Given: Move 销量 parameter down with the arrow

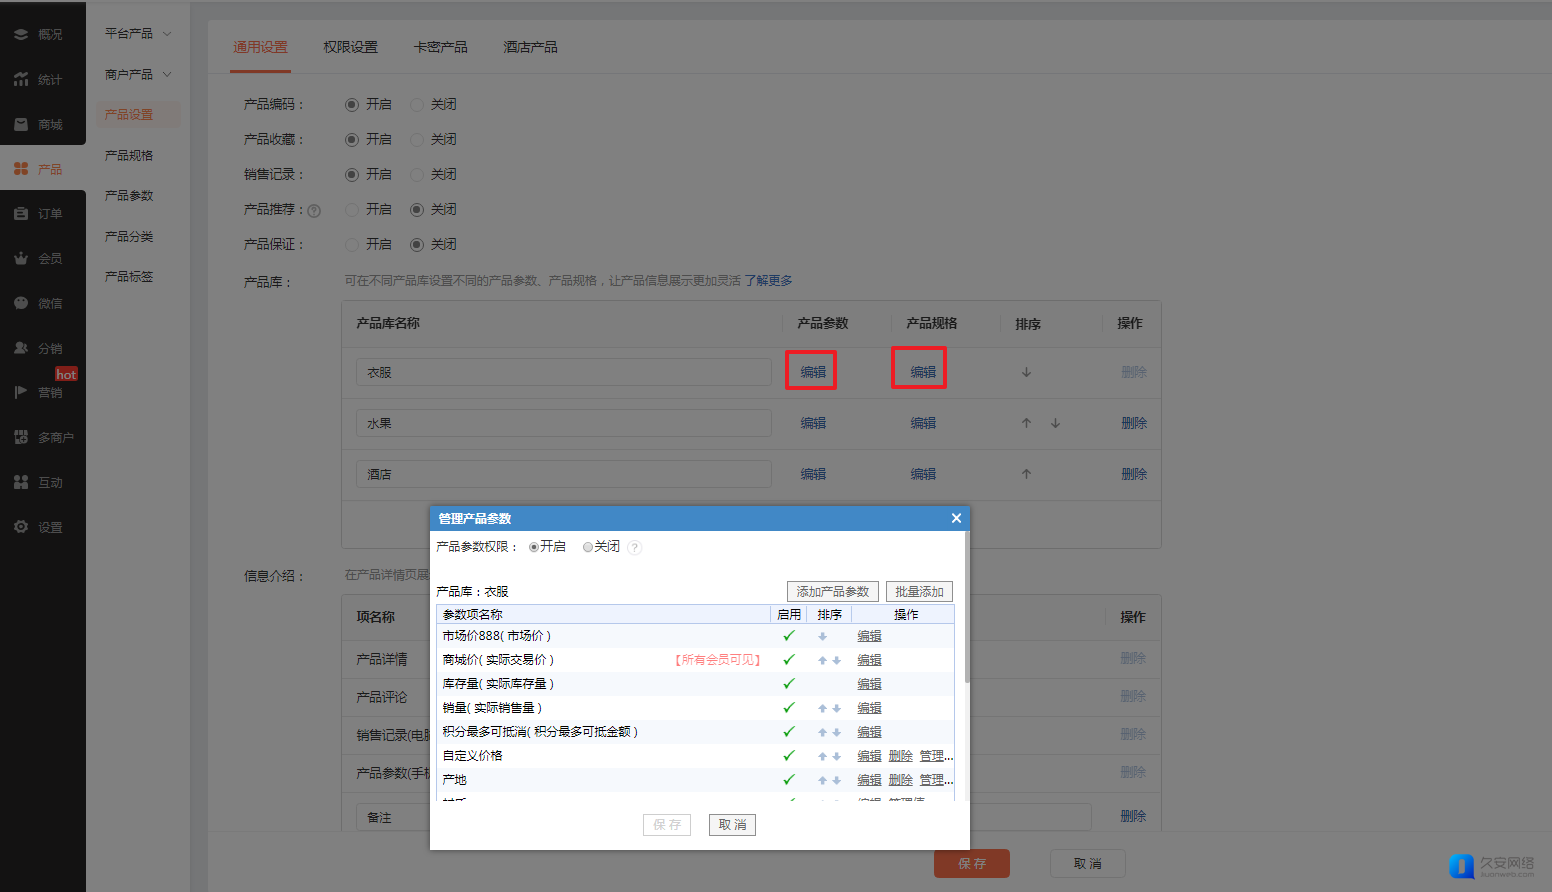Looking at the screenshot, I should (837, 708).
